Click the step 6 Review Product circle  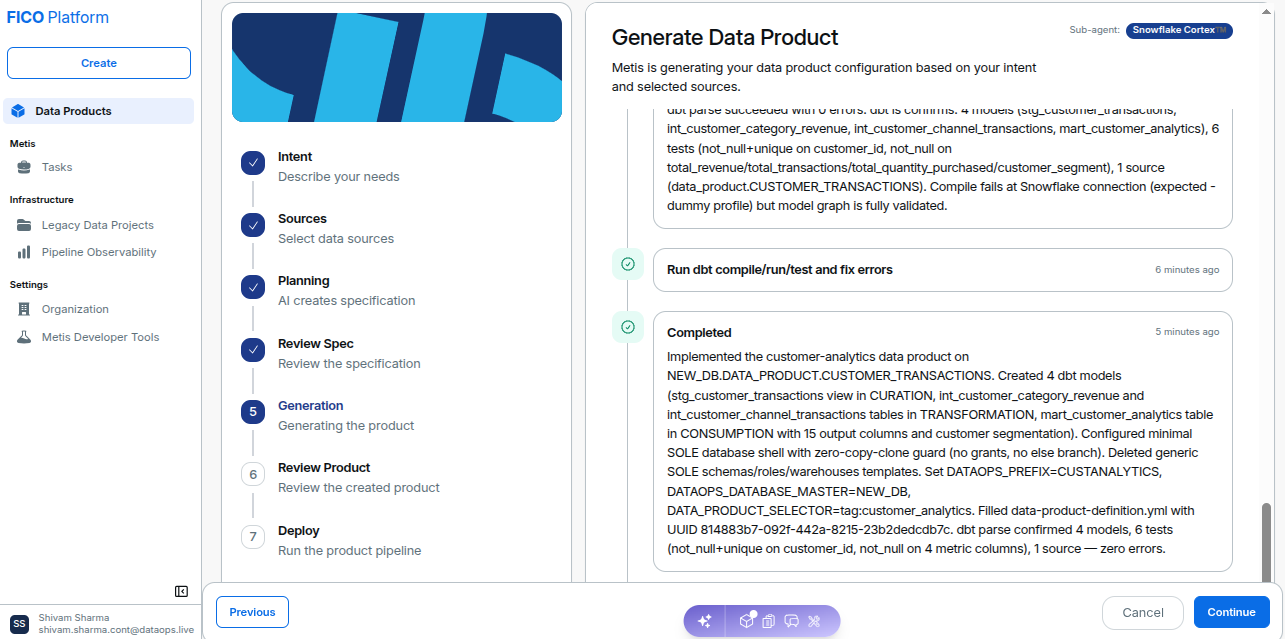[x=253, y=474]
